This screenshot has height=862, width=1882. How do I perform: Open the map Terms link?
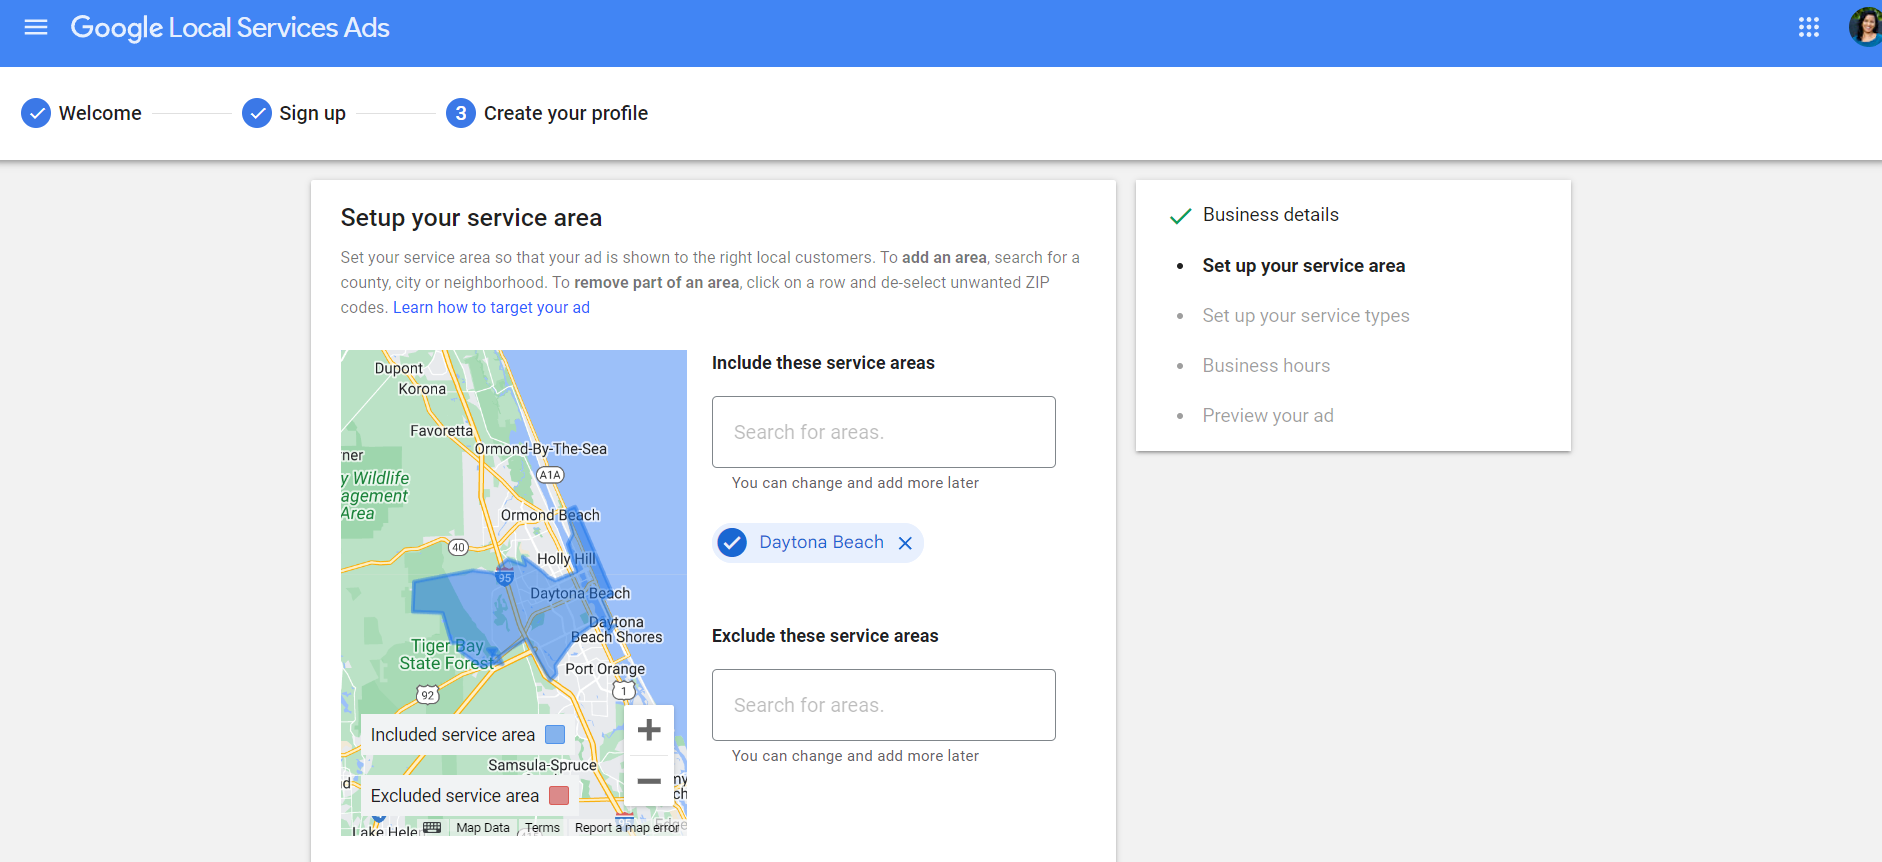pos(542,828)
